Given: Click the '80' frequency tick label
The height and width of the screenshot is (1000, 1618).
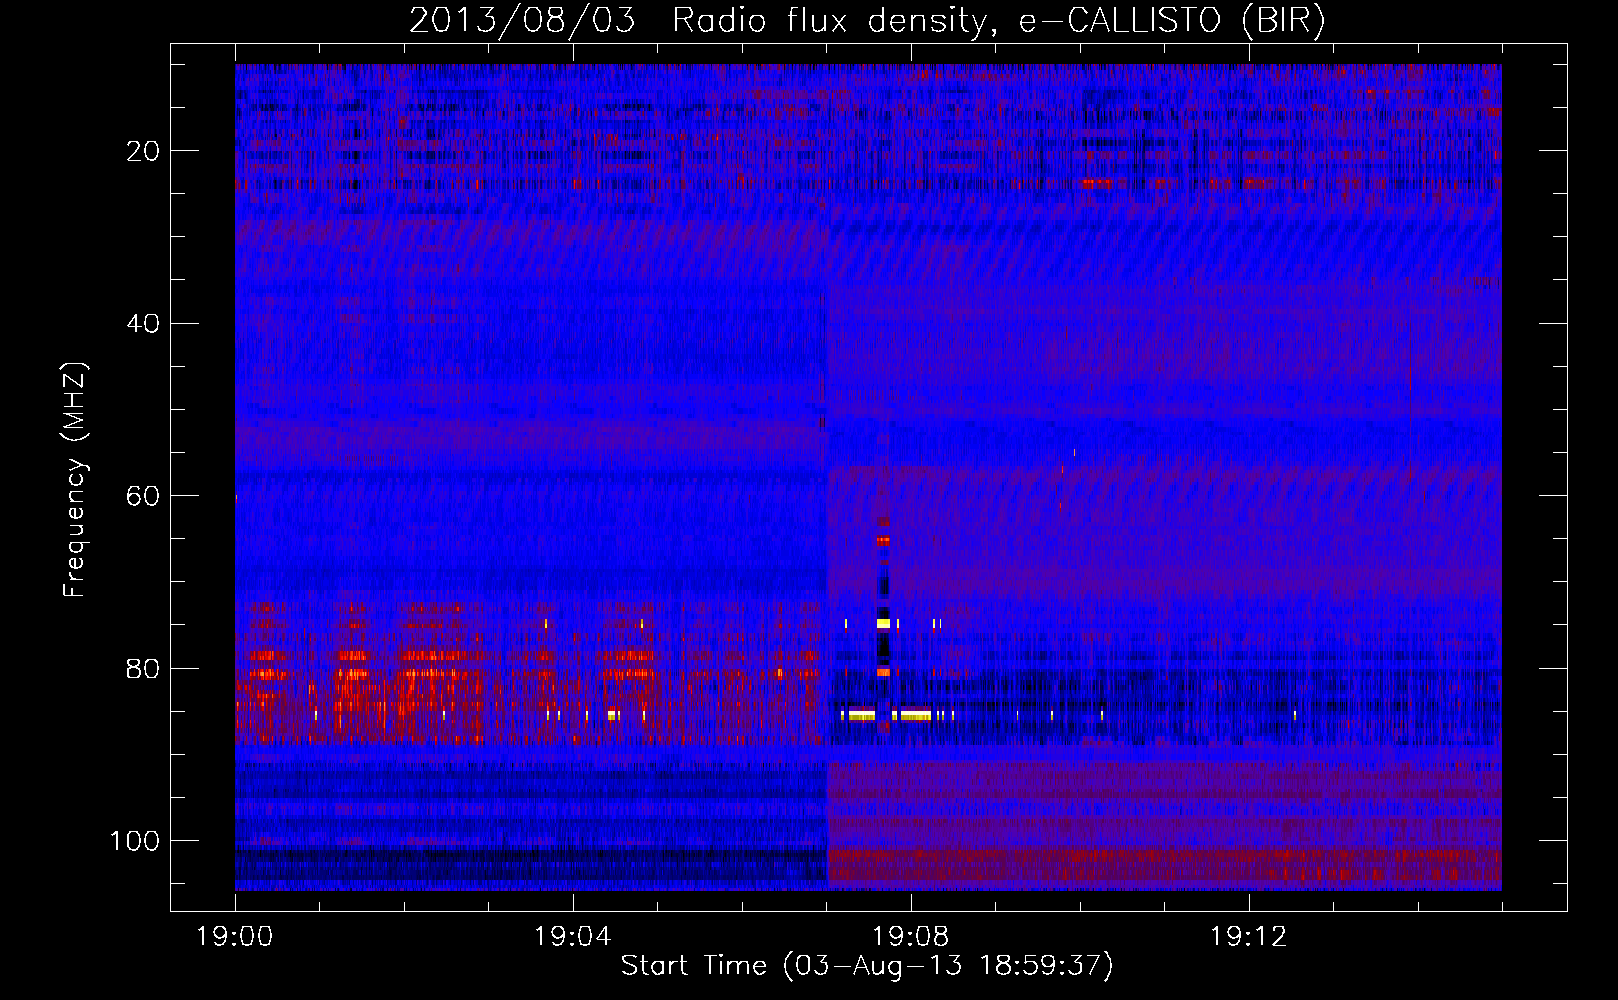Looking at the screenshot, I should [x=144, y=668].
